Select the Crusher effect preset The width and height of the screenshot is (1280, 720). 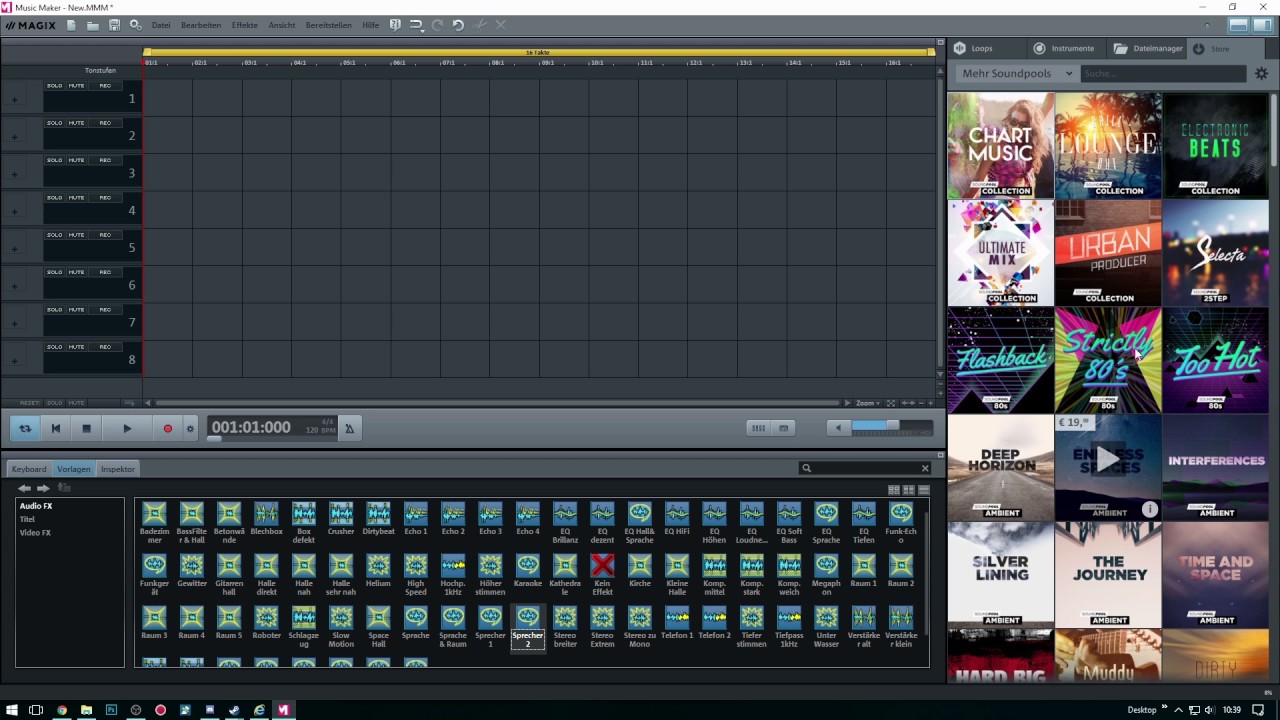pos(341,519)
